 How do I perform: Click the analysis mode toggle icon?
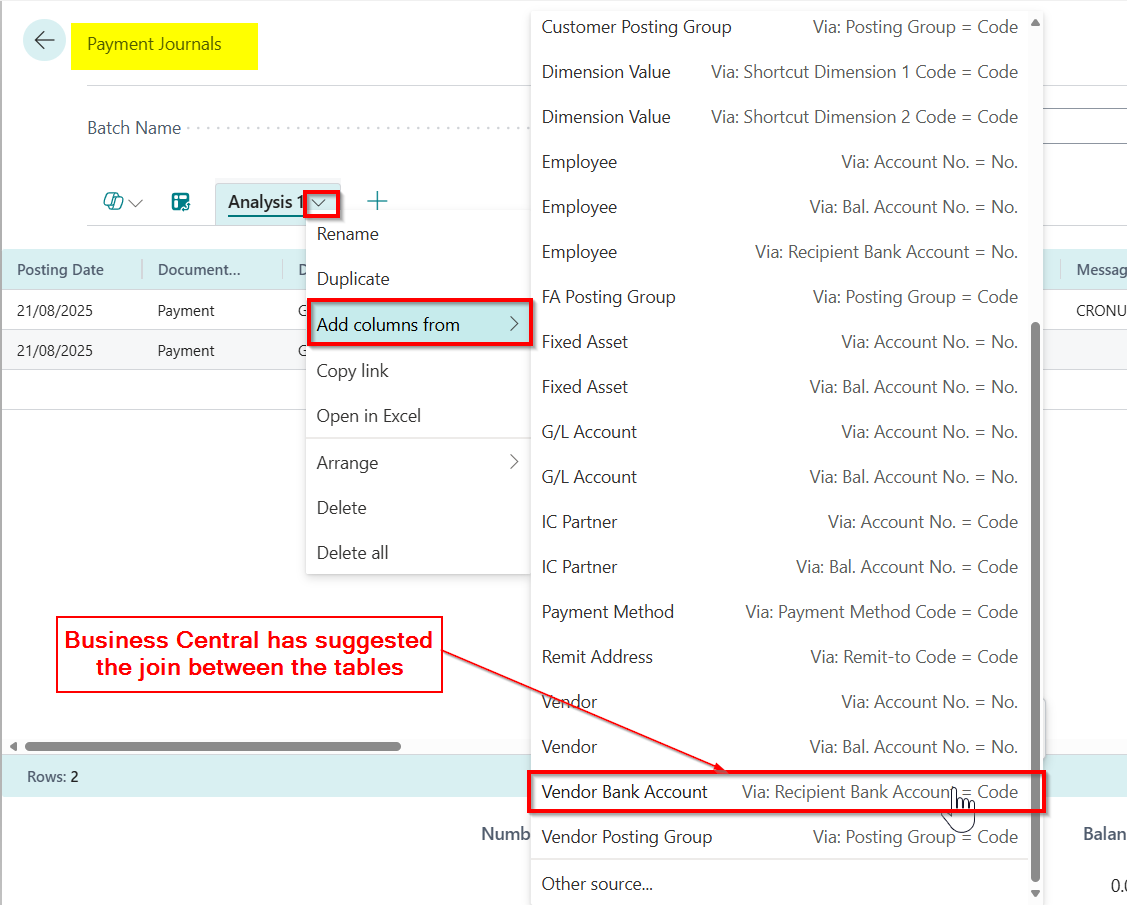(181, 202)
